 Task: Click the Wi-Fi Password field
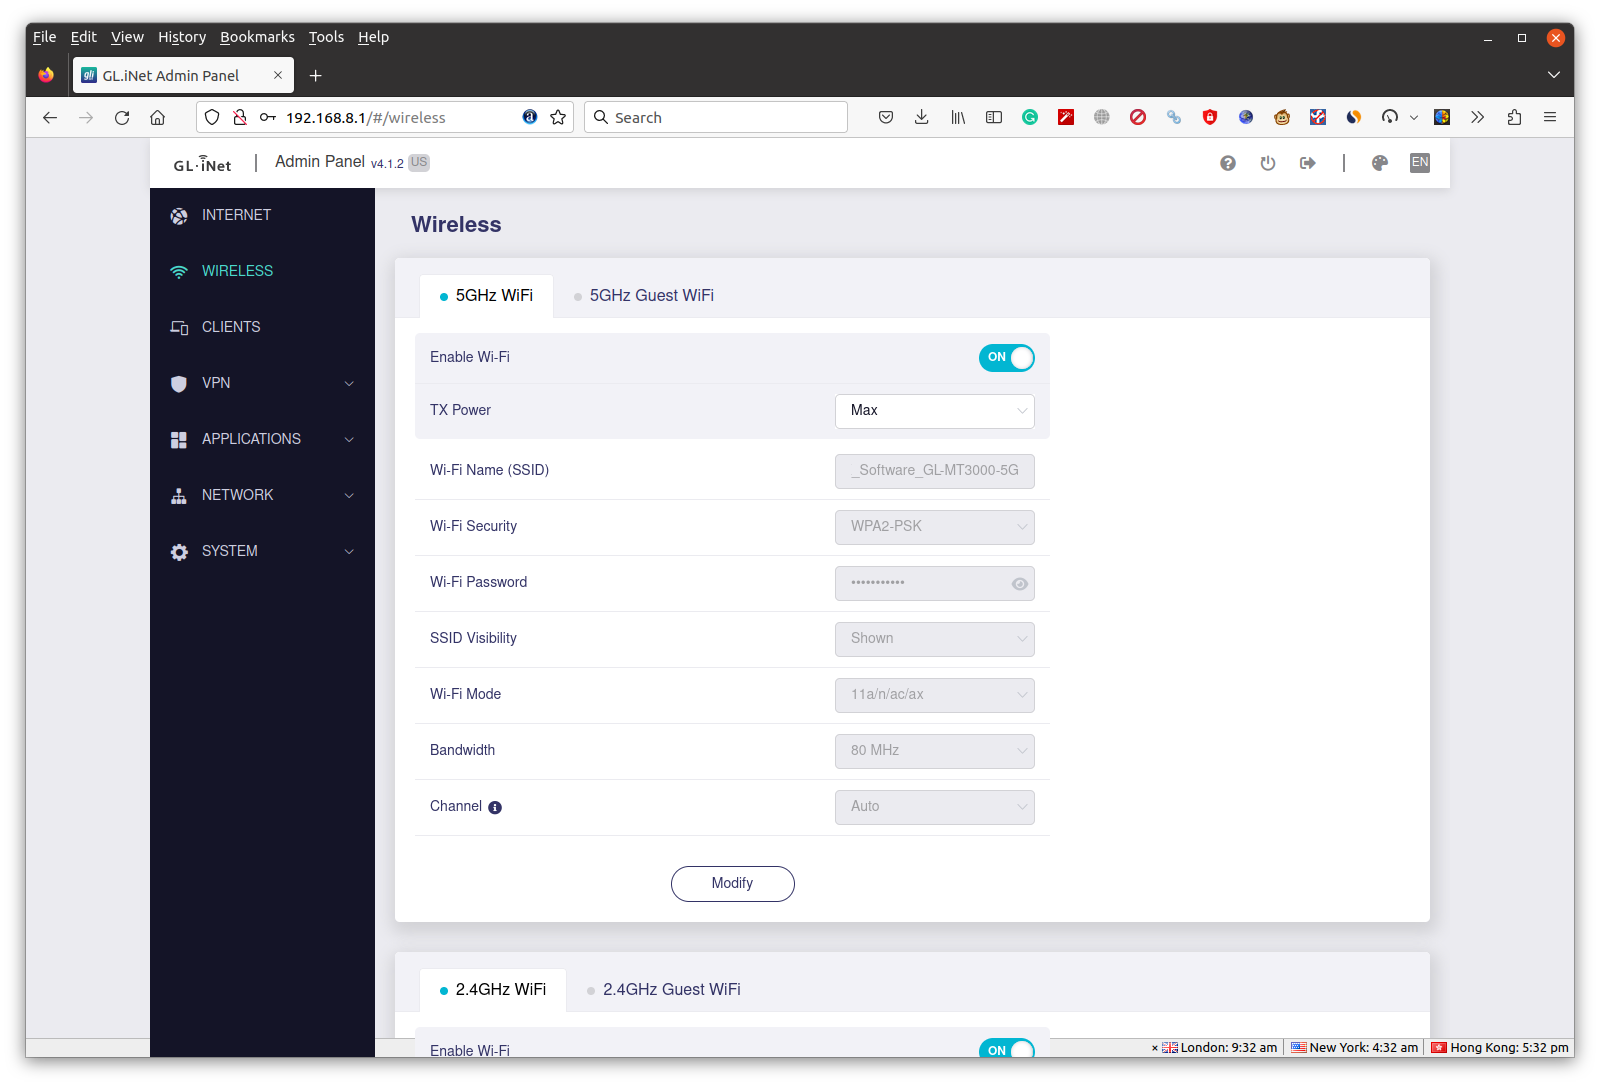coord(935,583)
